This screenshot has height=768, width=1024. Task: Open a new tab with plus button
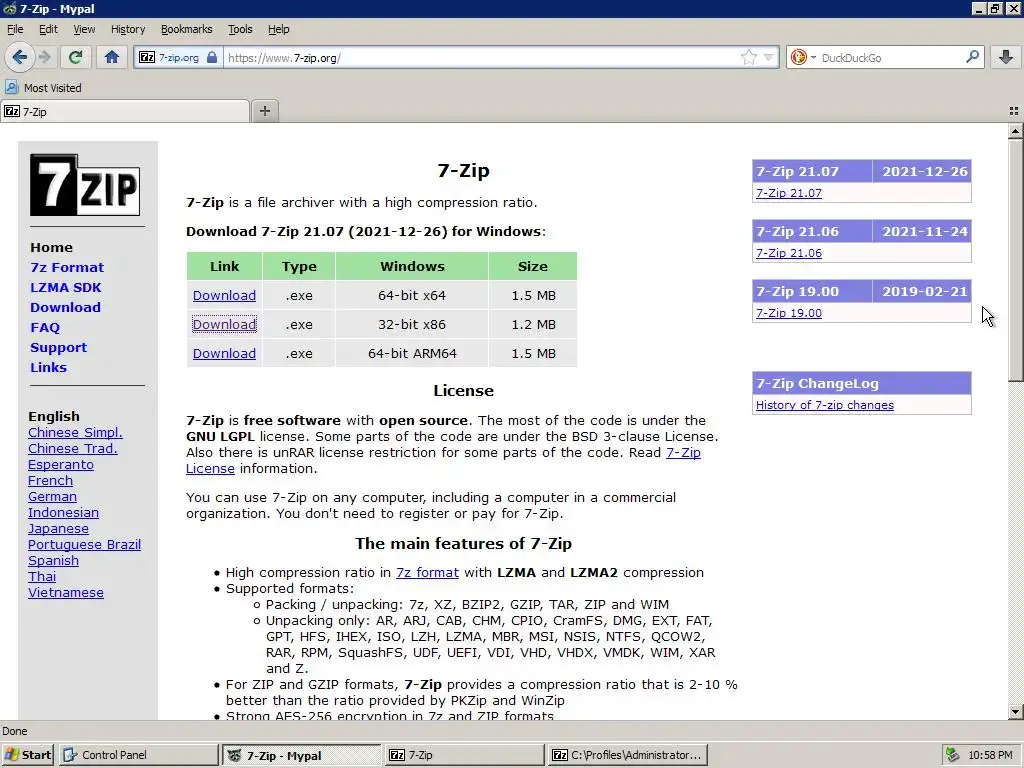point(264,111)
